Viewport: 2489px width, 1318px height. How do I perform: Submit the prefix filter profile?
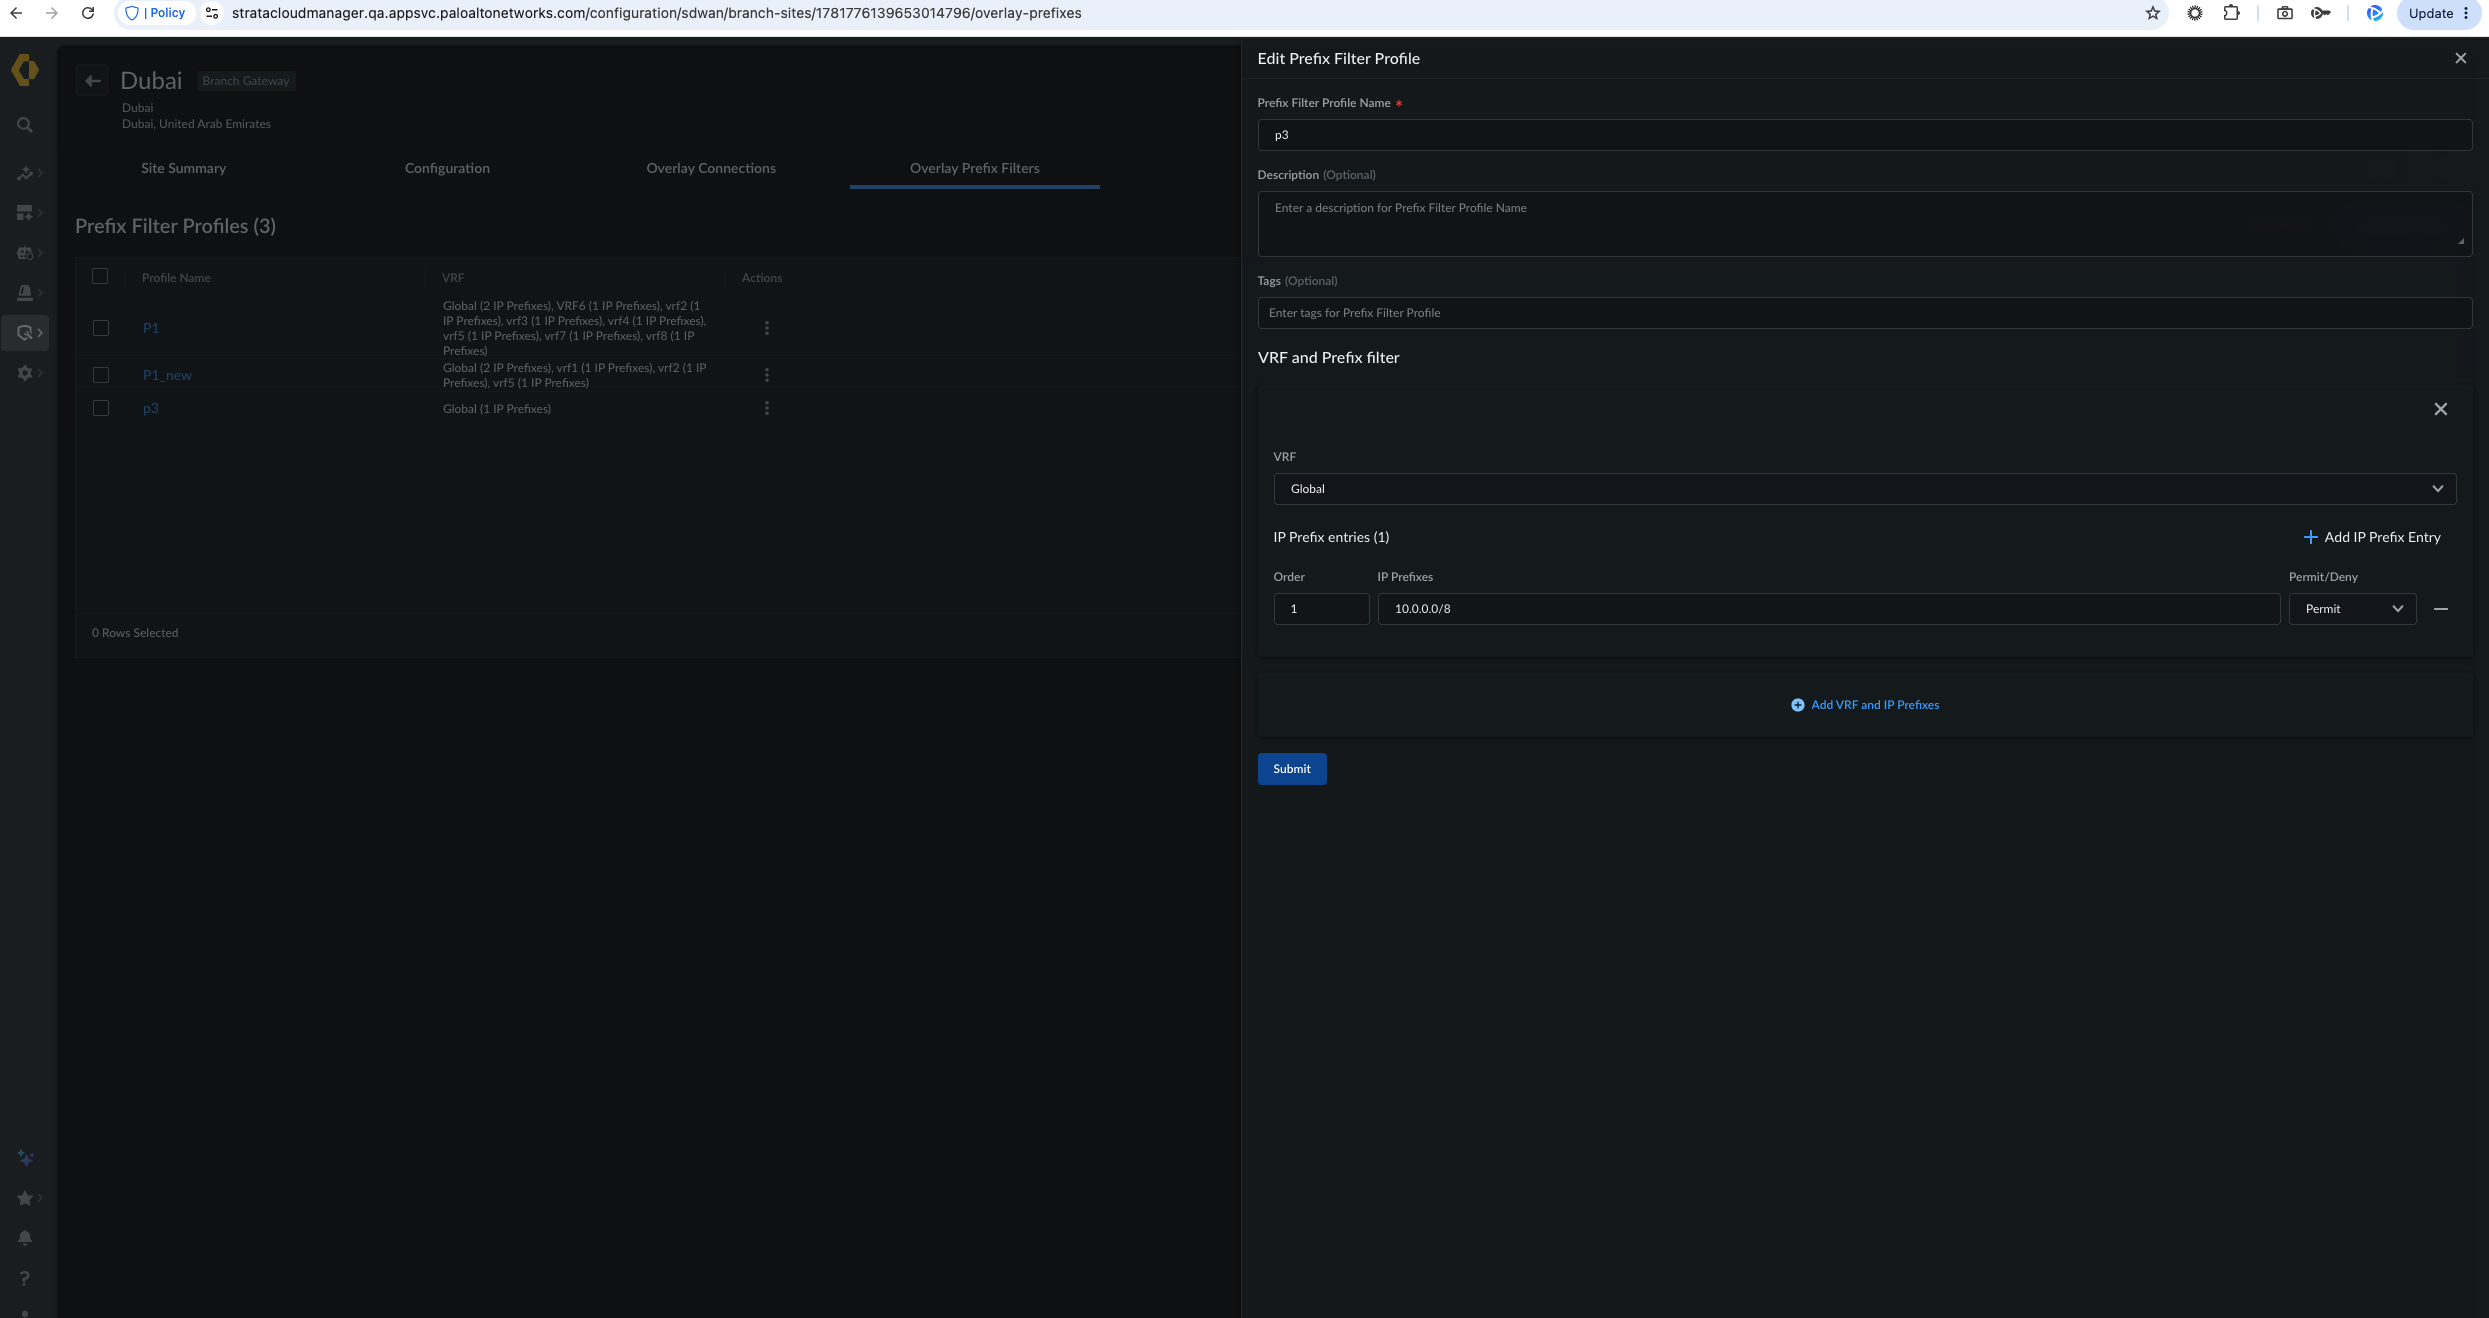tap(1292, 769)
